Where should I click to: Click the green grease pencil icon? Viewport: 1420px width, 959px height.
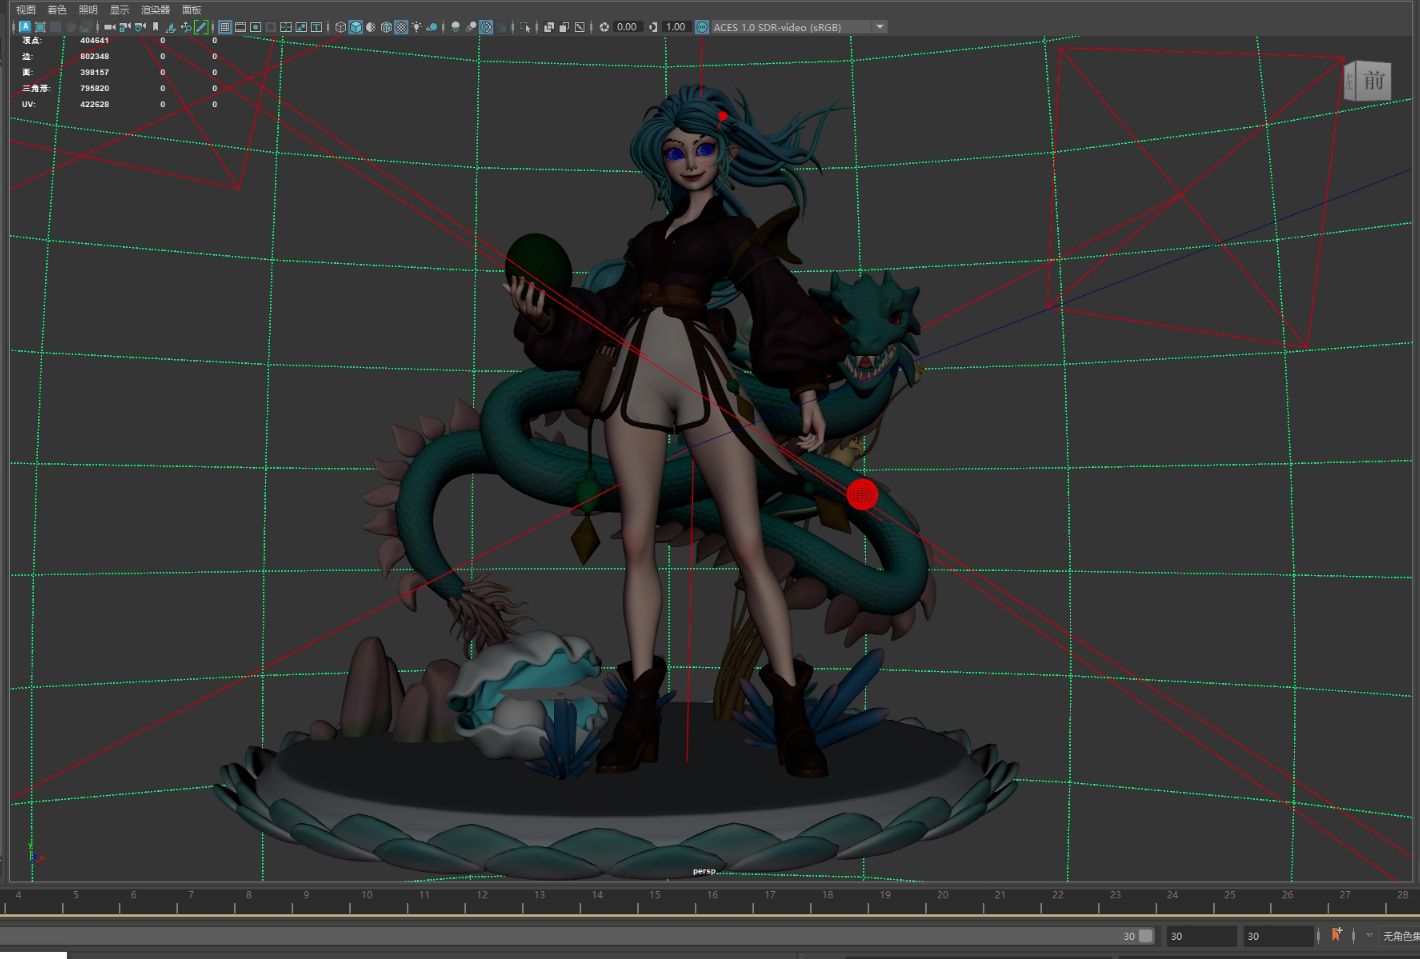click(x=201, y=27)
